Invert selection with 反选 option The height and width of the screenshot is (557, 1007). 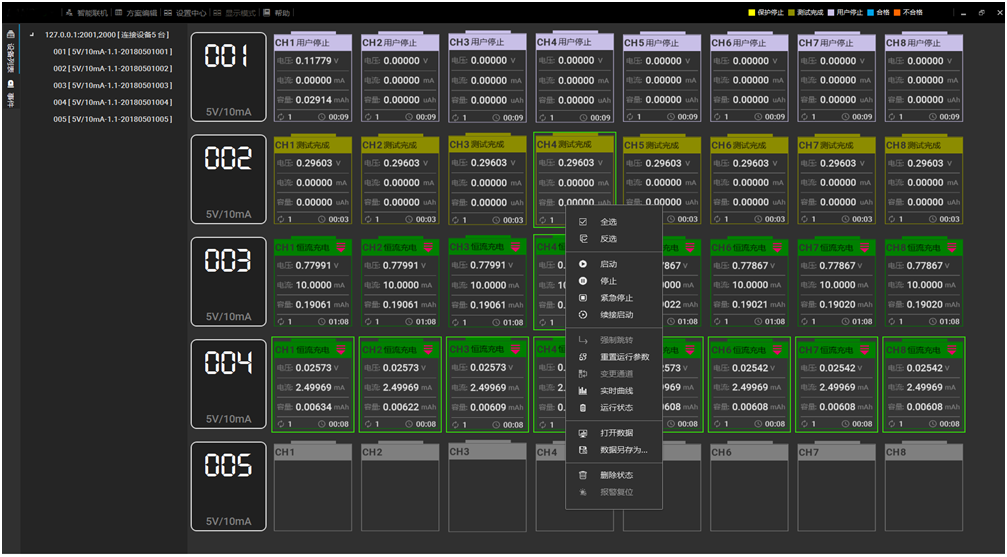pyautogui.click(x=608, y=239)
